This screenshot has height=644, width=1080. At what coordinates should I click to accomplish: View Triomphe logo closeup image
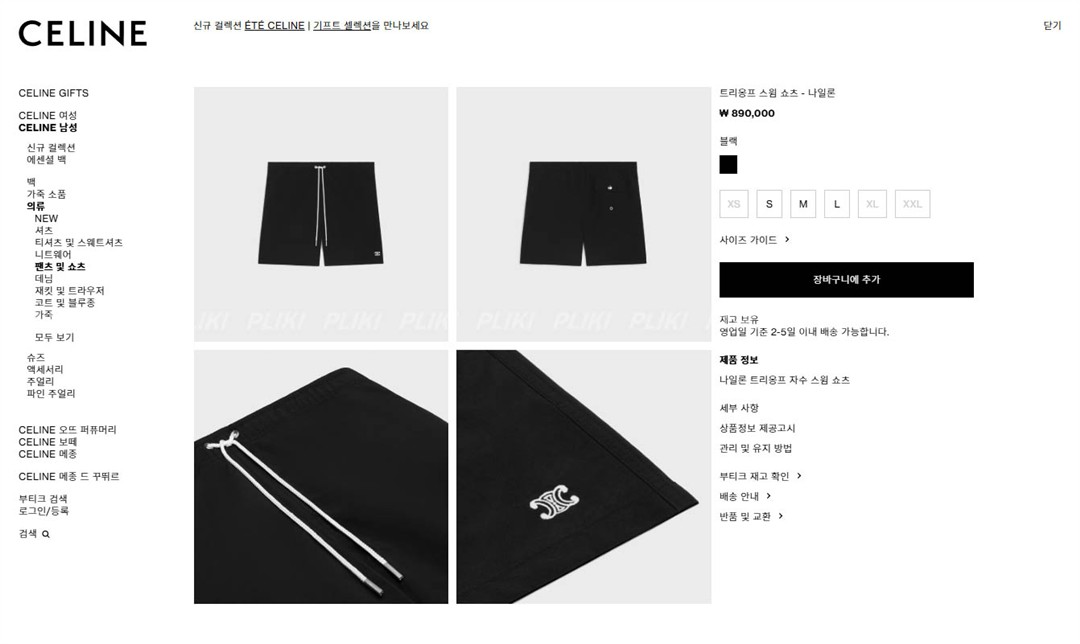(583, 477)
